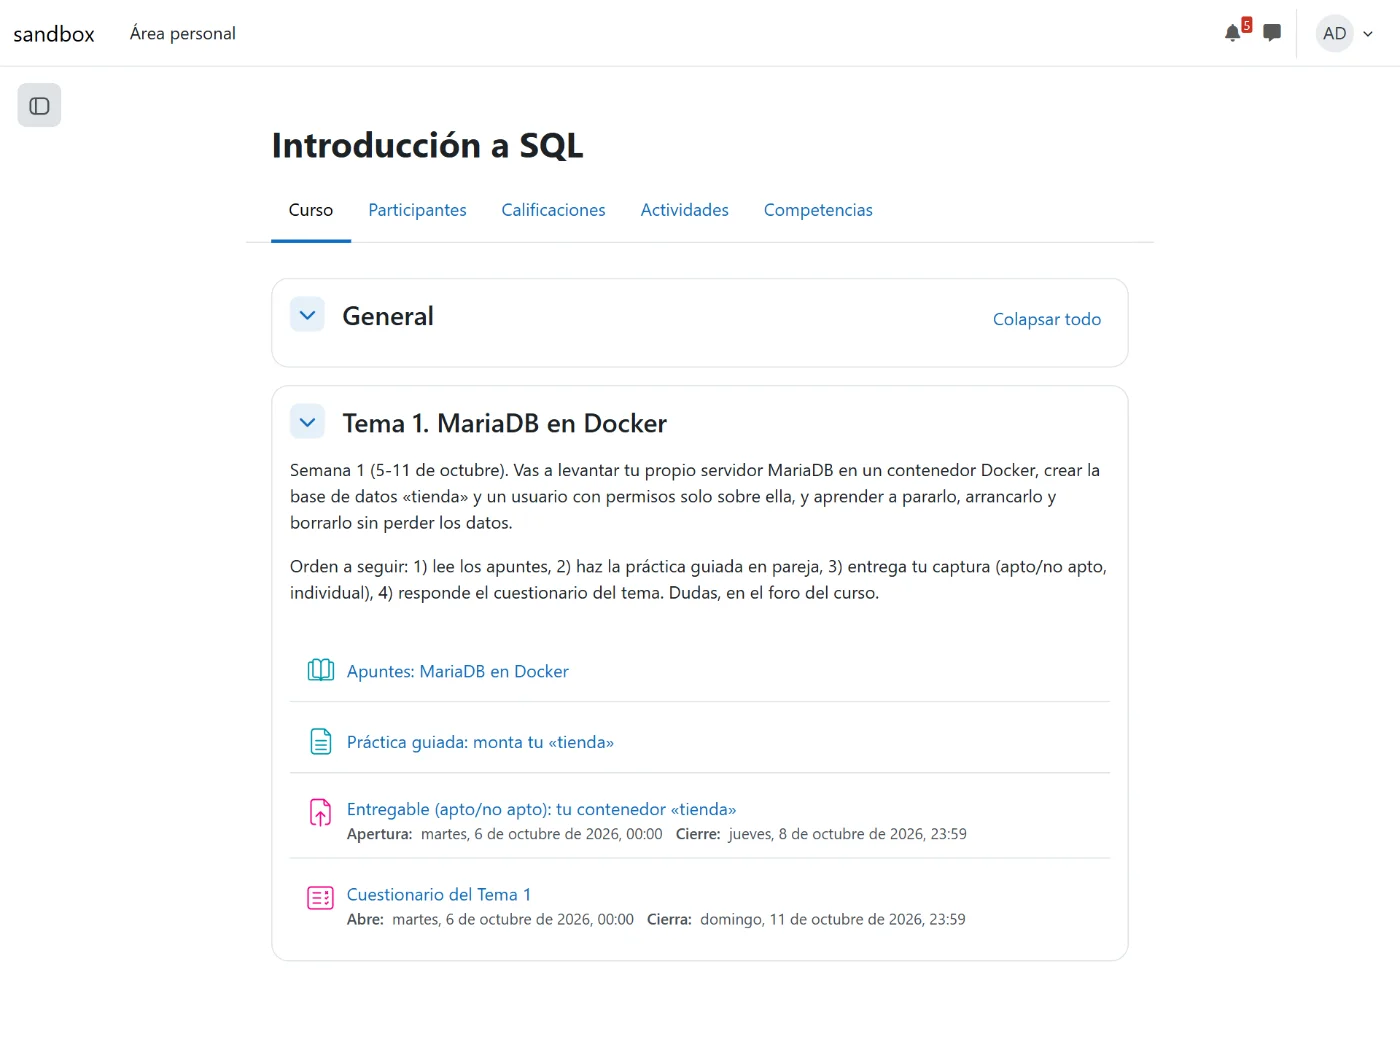Open the Entregable (apto/no apto) assignment link

click(541, 809)
